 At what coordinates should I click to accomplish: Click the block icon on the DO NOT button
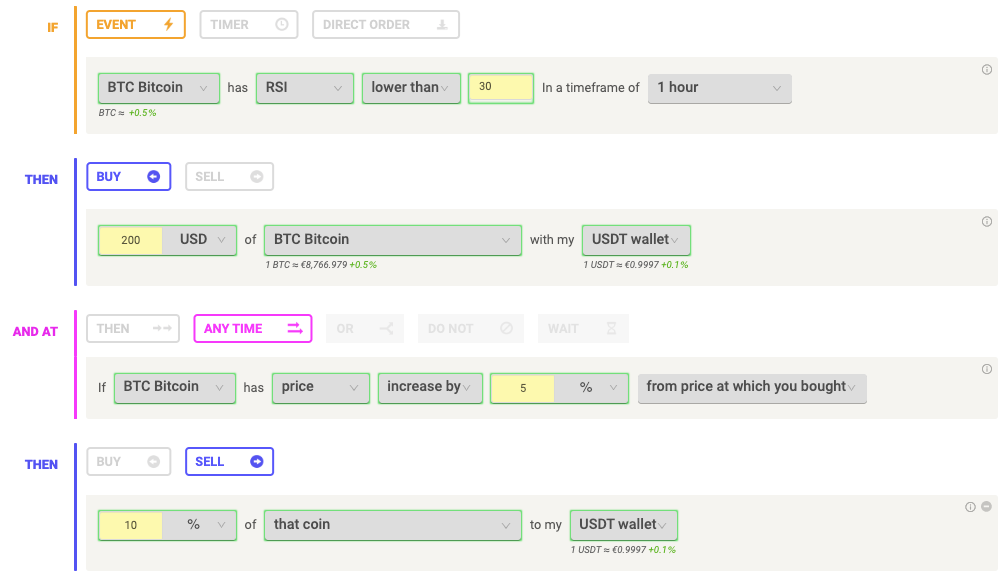click(505, 328)
